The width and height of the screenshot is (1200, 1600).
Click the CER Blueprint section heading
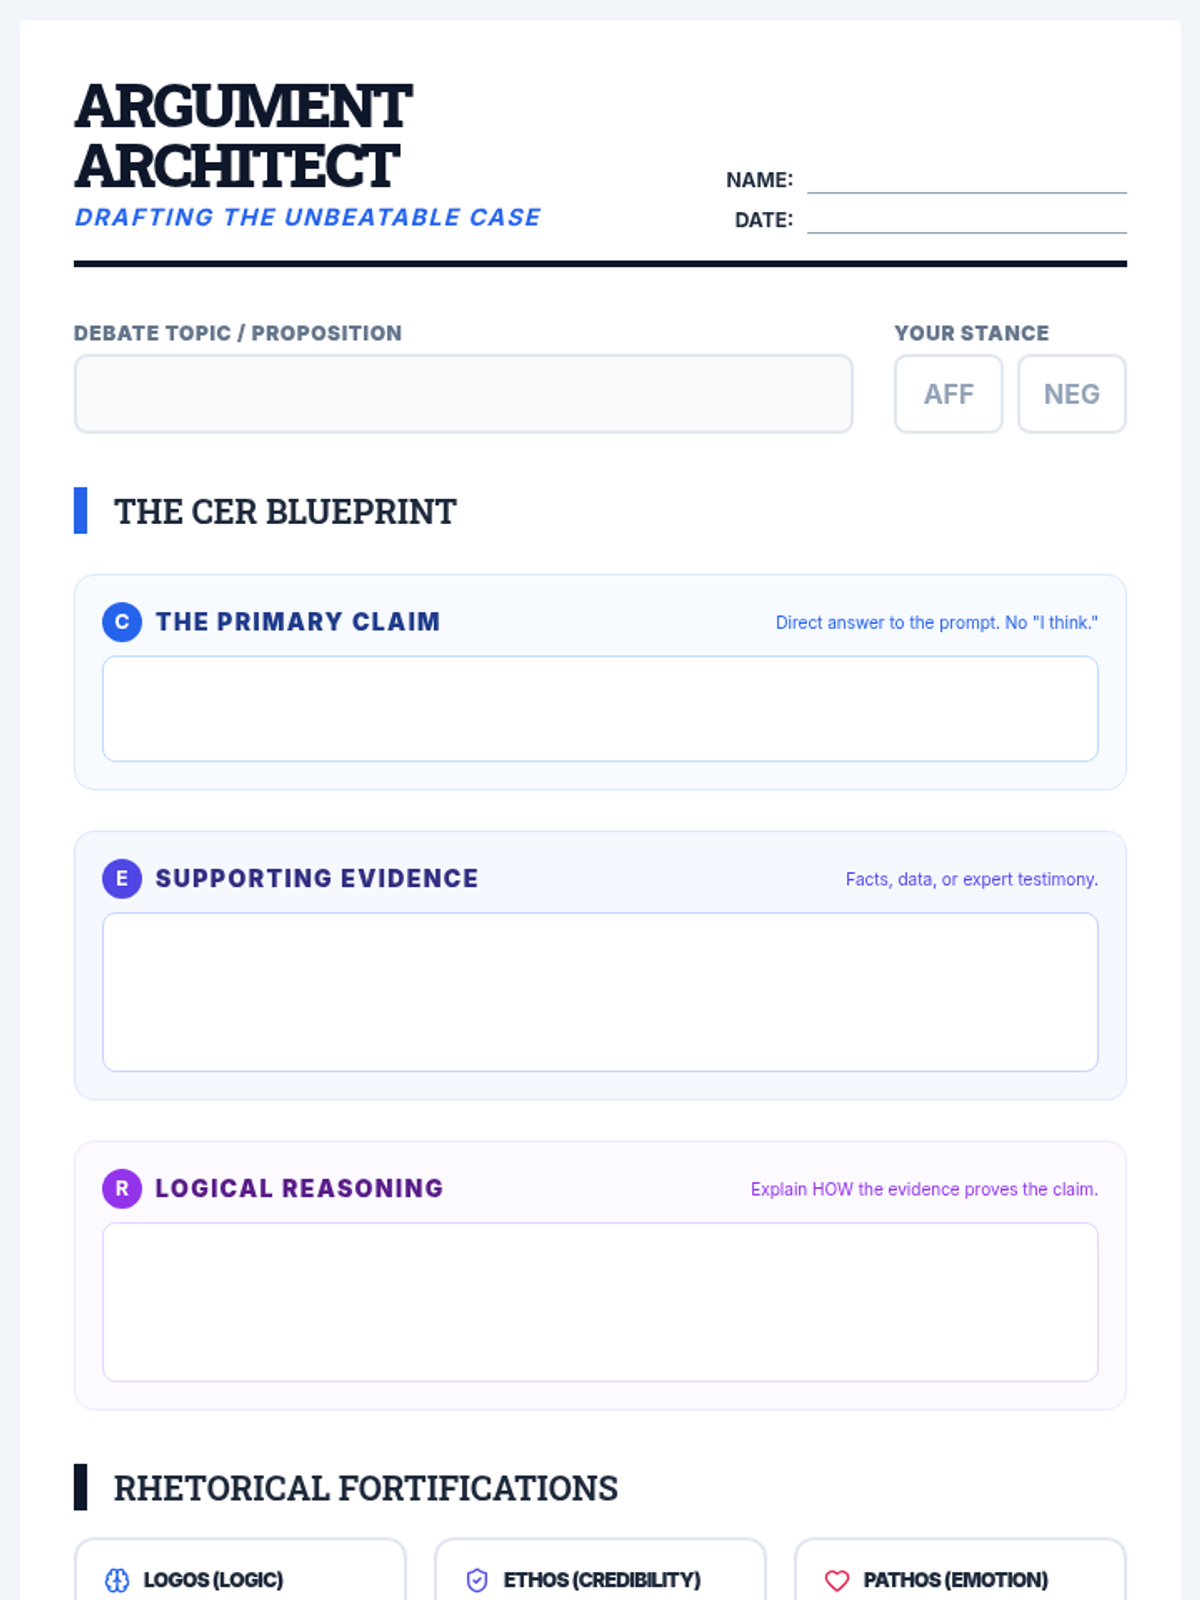285,512
